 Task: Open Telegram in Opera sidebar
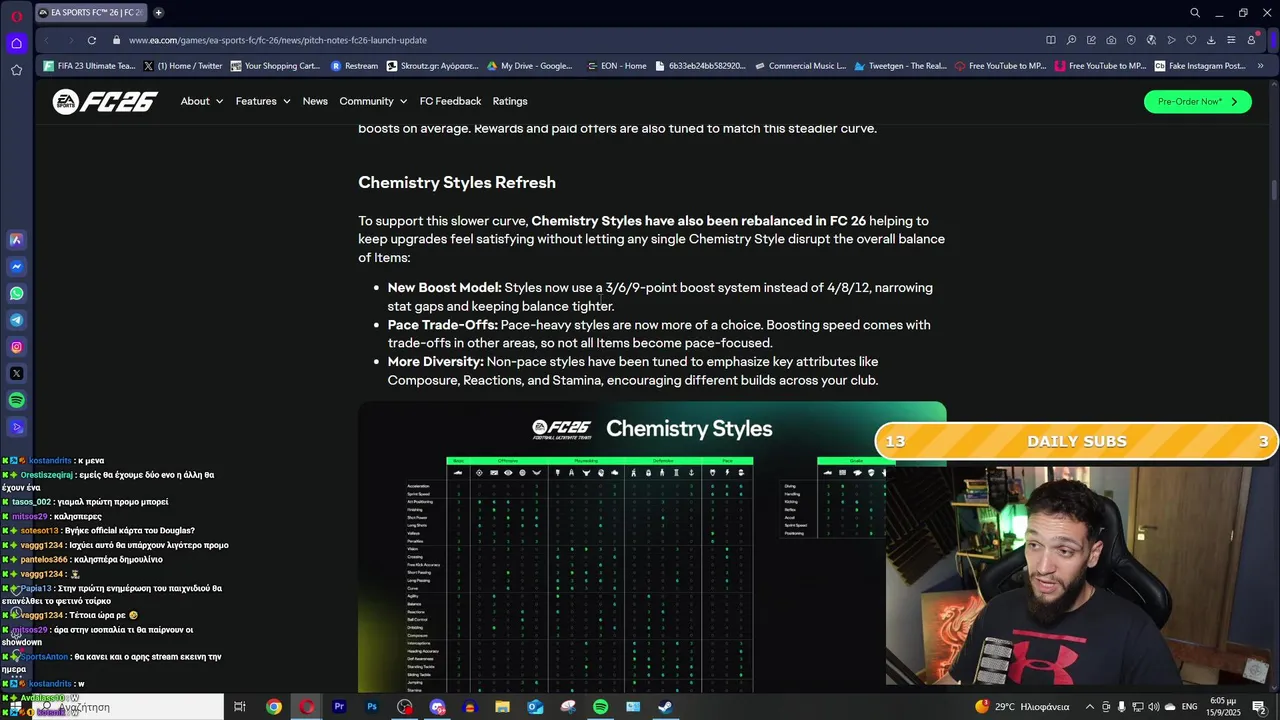16,320
